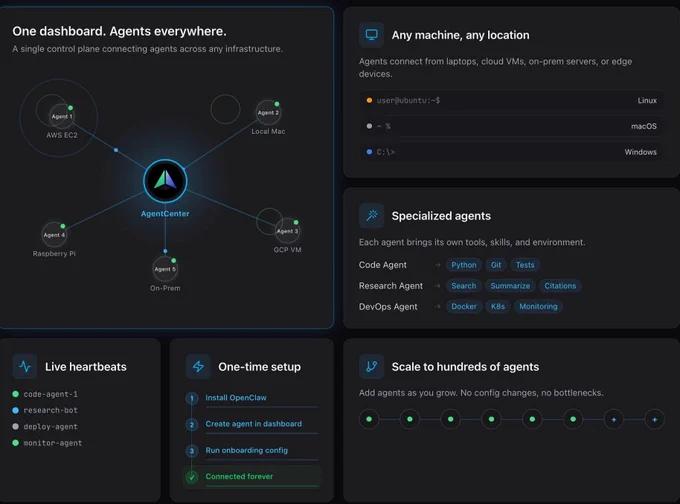Click the green status dot of code-agent-1

[16, 394]
